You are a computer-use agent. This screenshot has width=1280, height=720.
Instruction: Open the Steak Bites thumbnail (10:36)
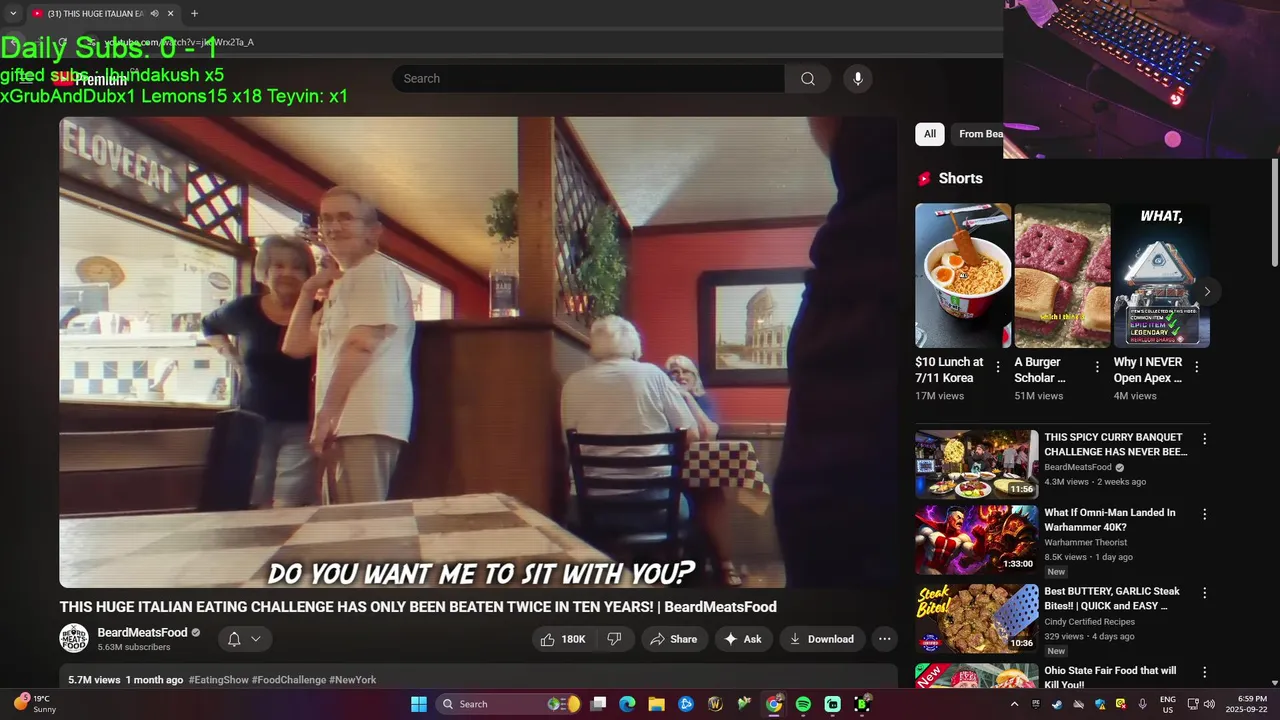click(x=977, y=619)
